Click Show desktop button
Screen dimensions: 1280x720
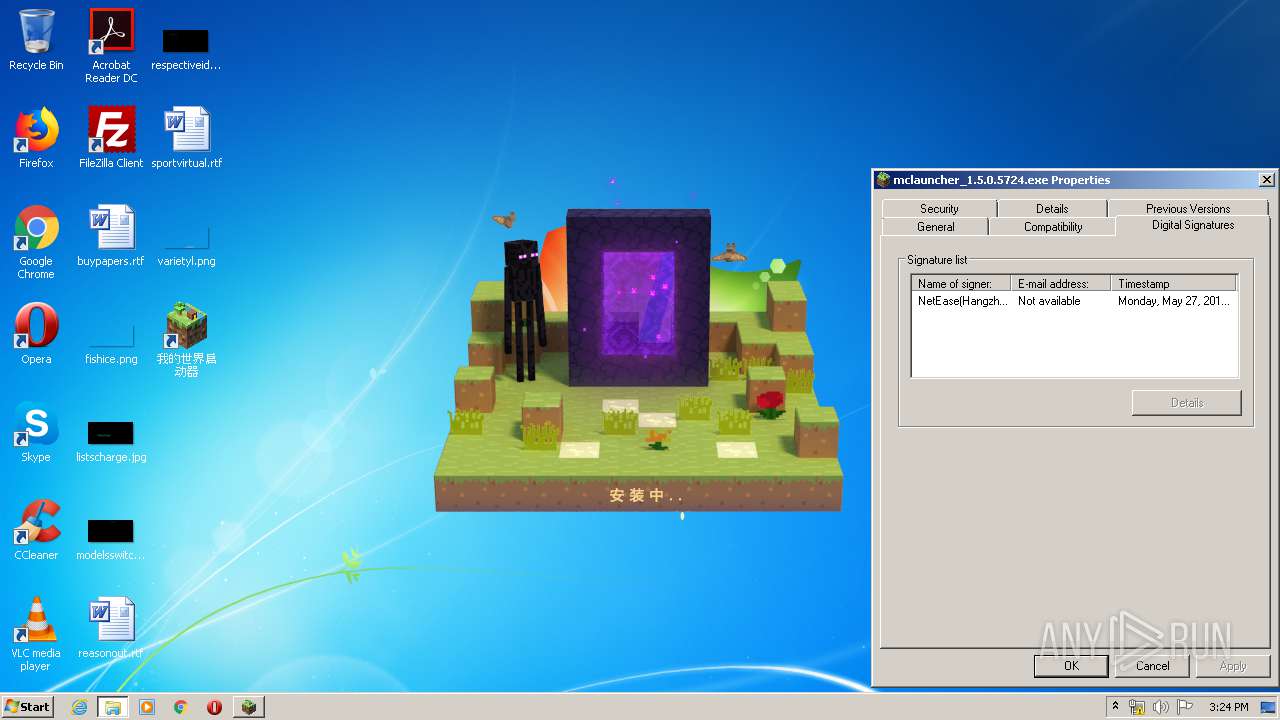click(1270, 707)
